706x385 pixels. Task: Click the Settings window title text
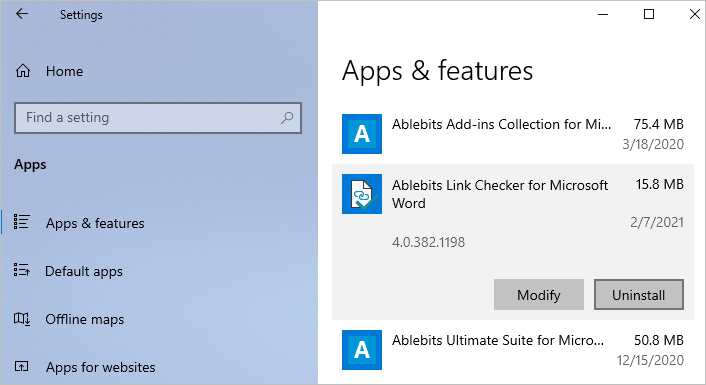[81, 15]
